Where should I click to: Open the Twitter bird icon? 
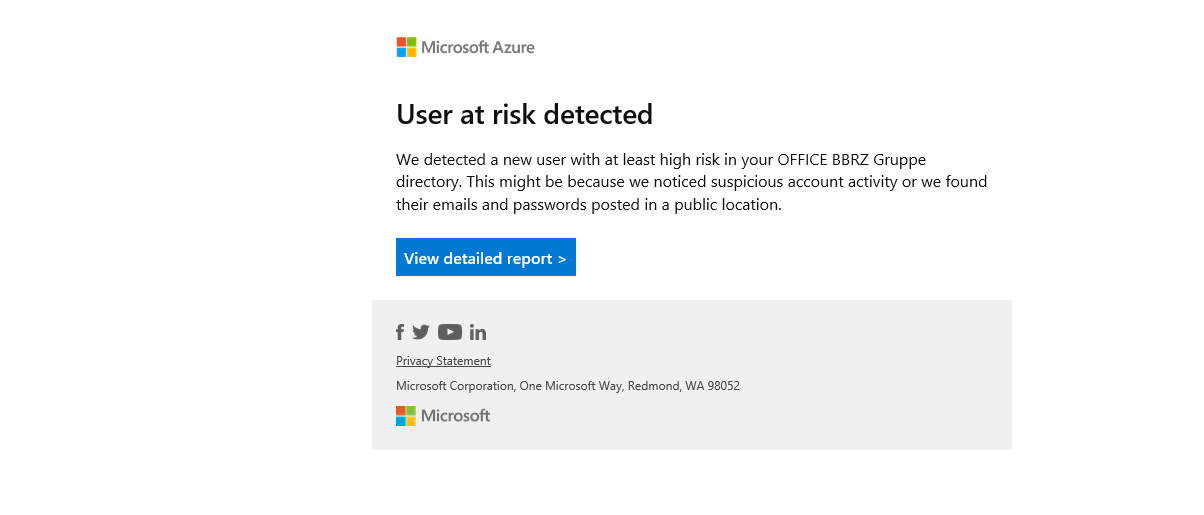tap(421, 332)
